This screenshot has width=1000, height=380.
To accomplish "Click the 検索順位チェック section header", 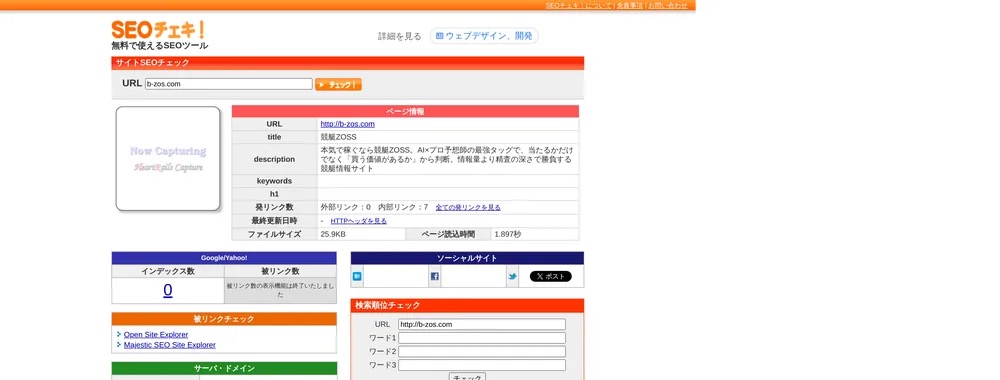I will (467, 305).
